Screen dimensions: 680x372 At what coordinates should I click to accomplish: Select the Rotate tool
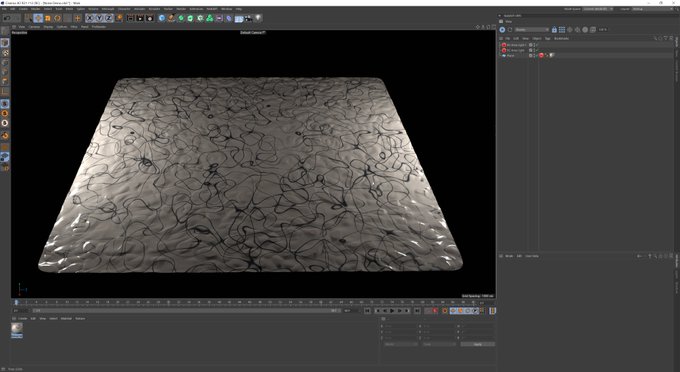(x=57, y=18)
